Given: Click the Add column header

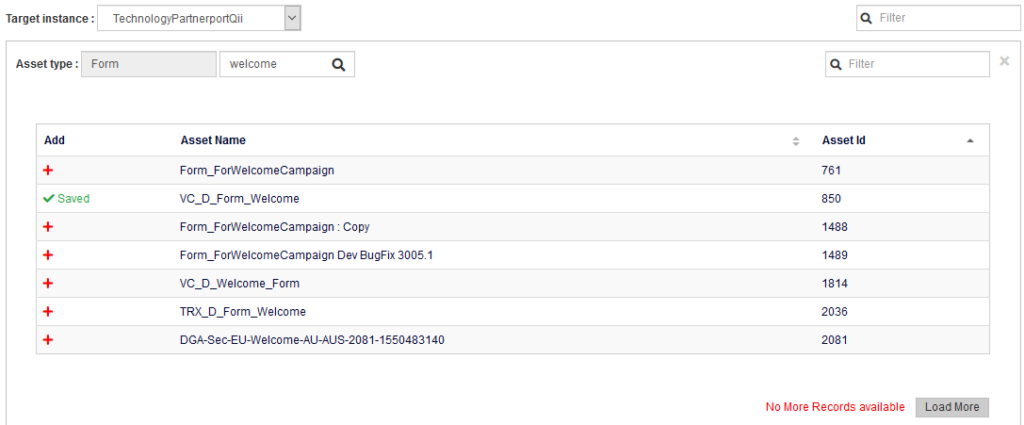Looking at the screenshot, I should tap(54, 140).
